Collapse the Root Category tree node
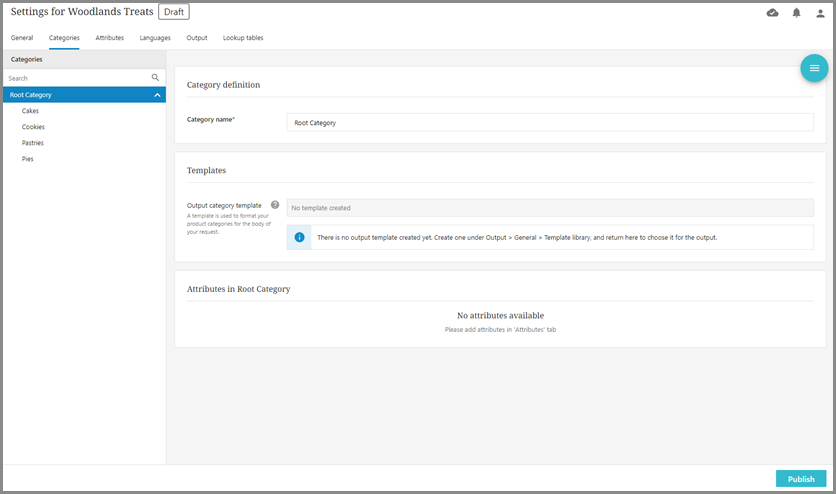This screenshot has width=836, height=494. pos(157,95)
